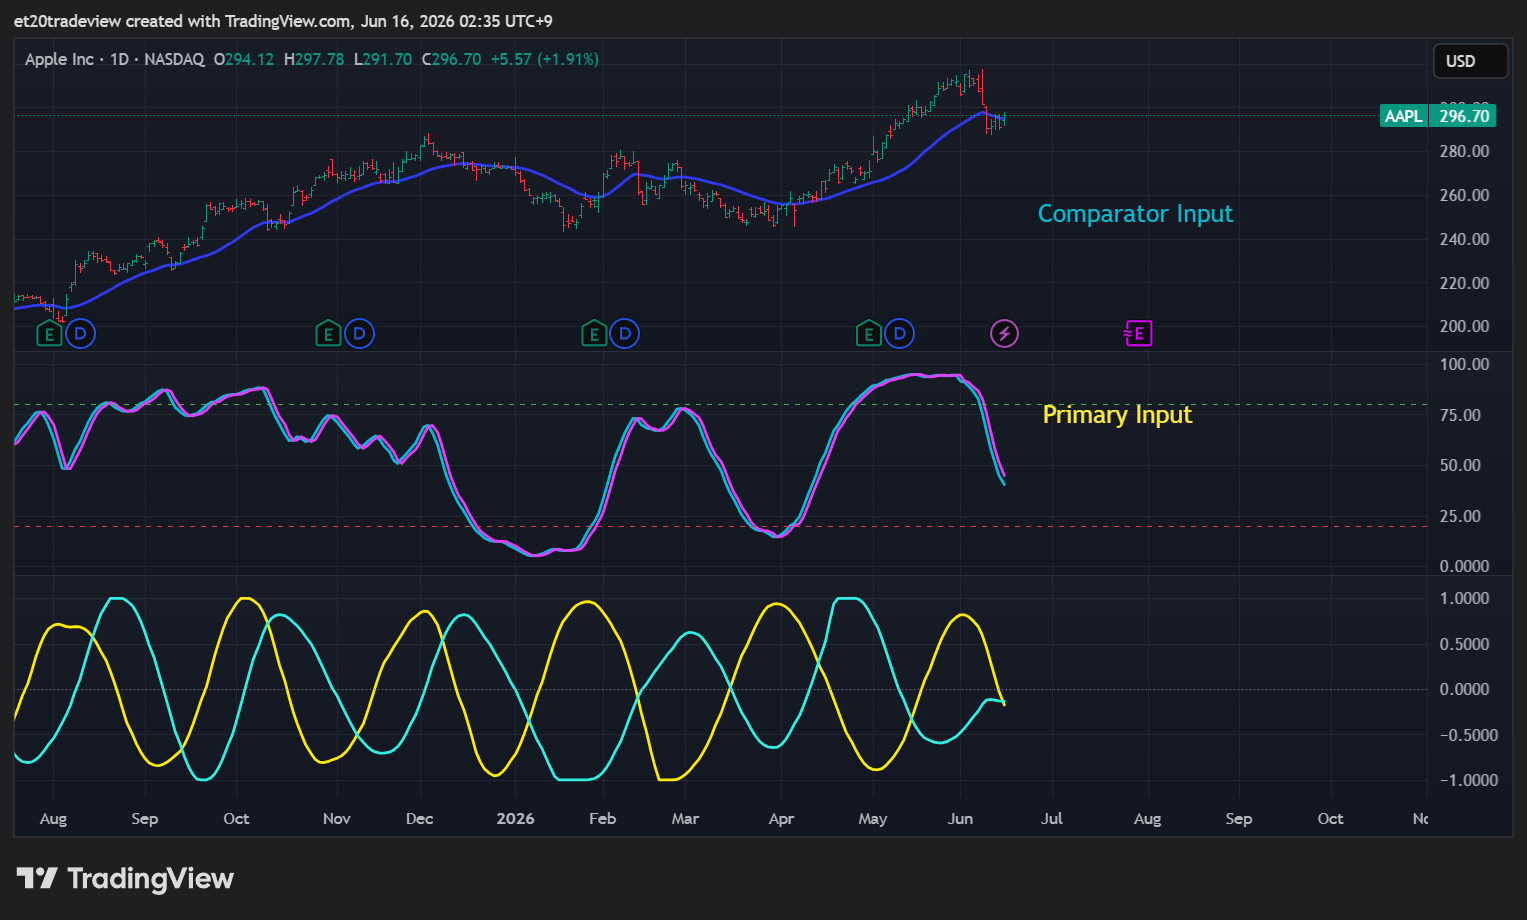This screenshot has height=920, width=1527.
Task: Click the Jul label on time axis
Action: tap(1051, 818)
